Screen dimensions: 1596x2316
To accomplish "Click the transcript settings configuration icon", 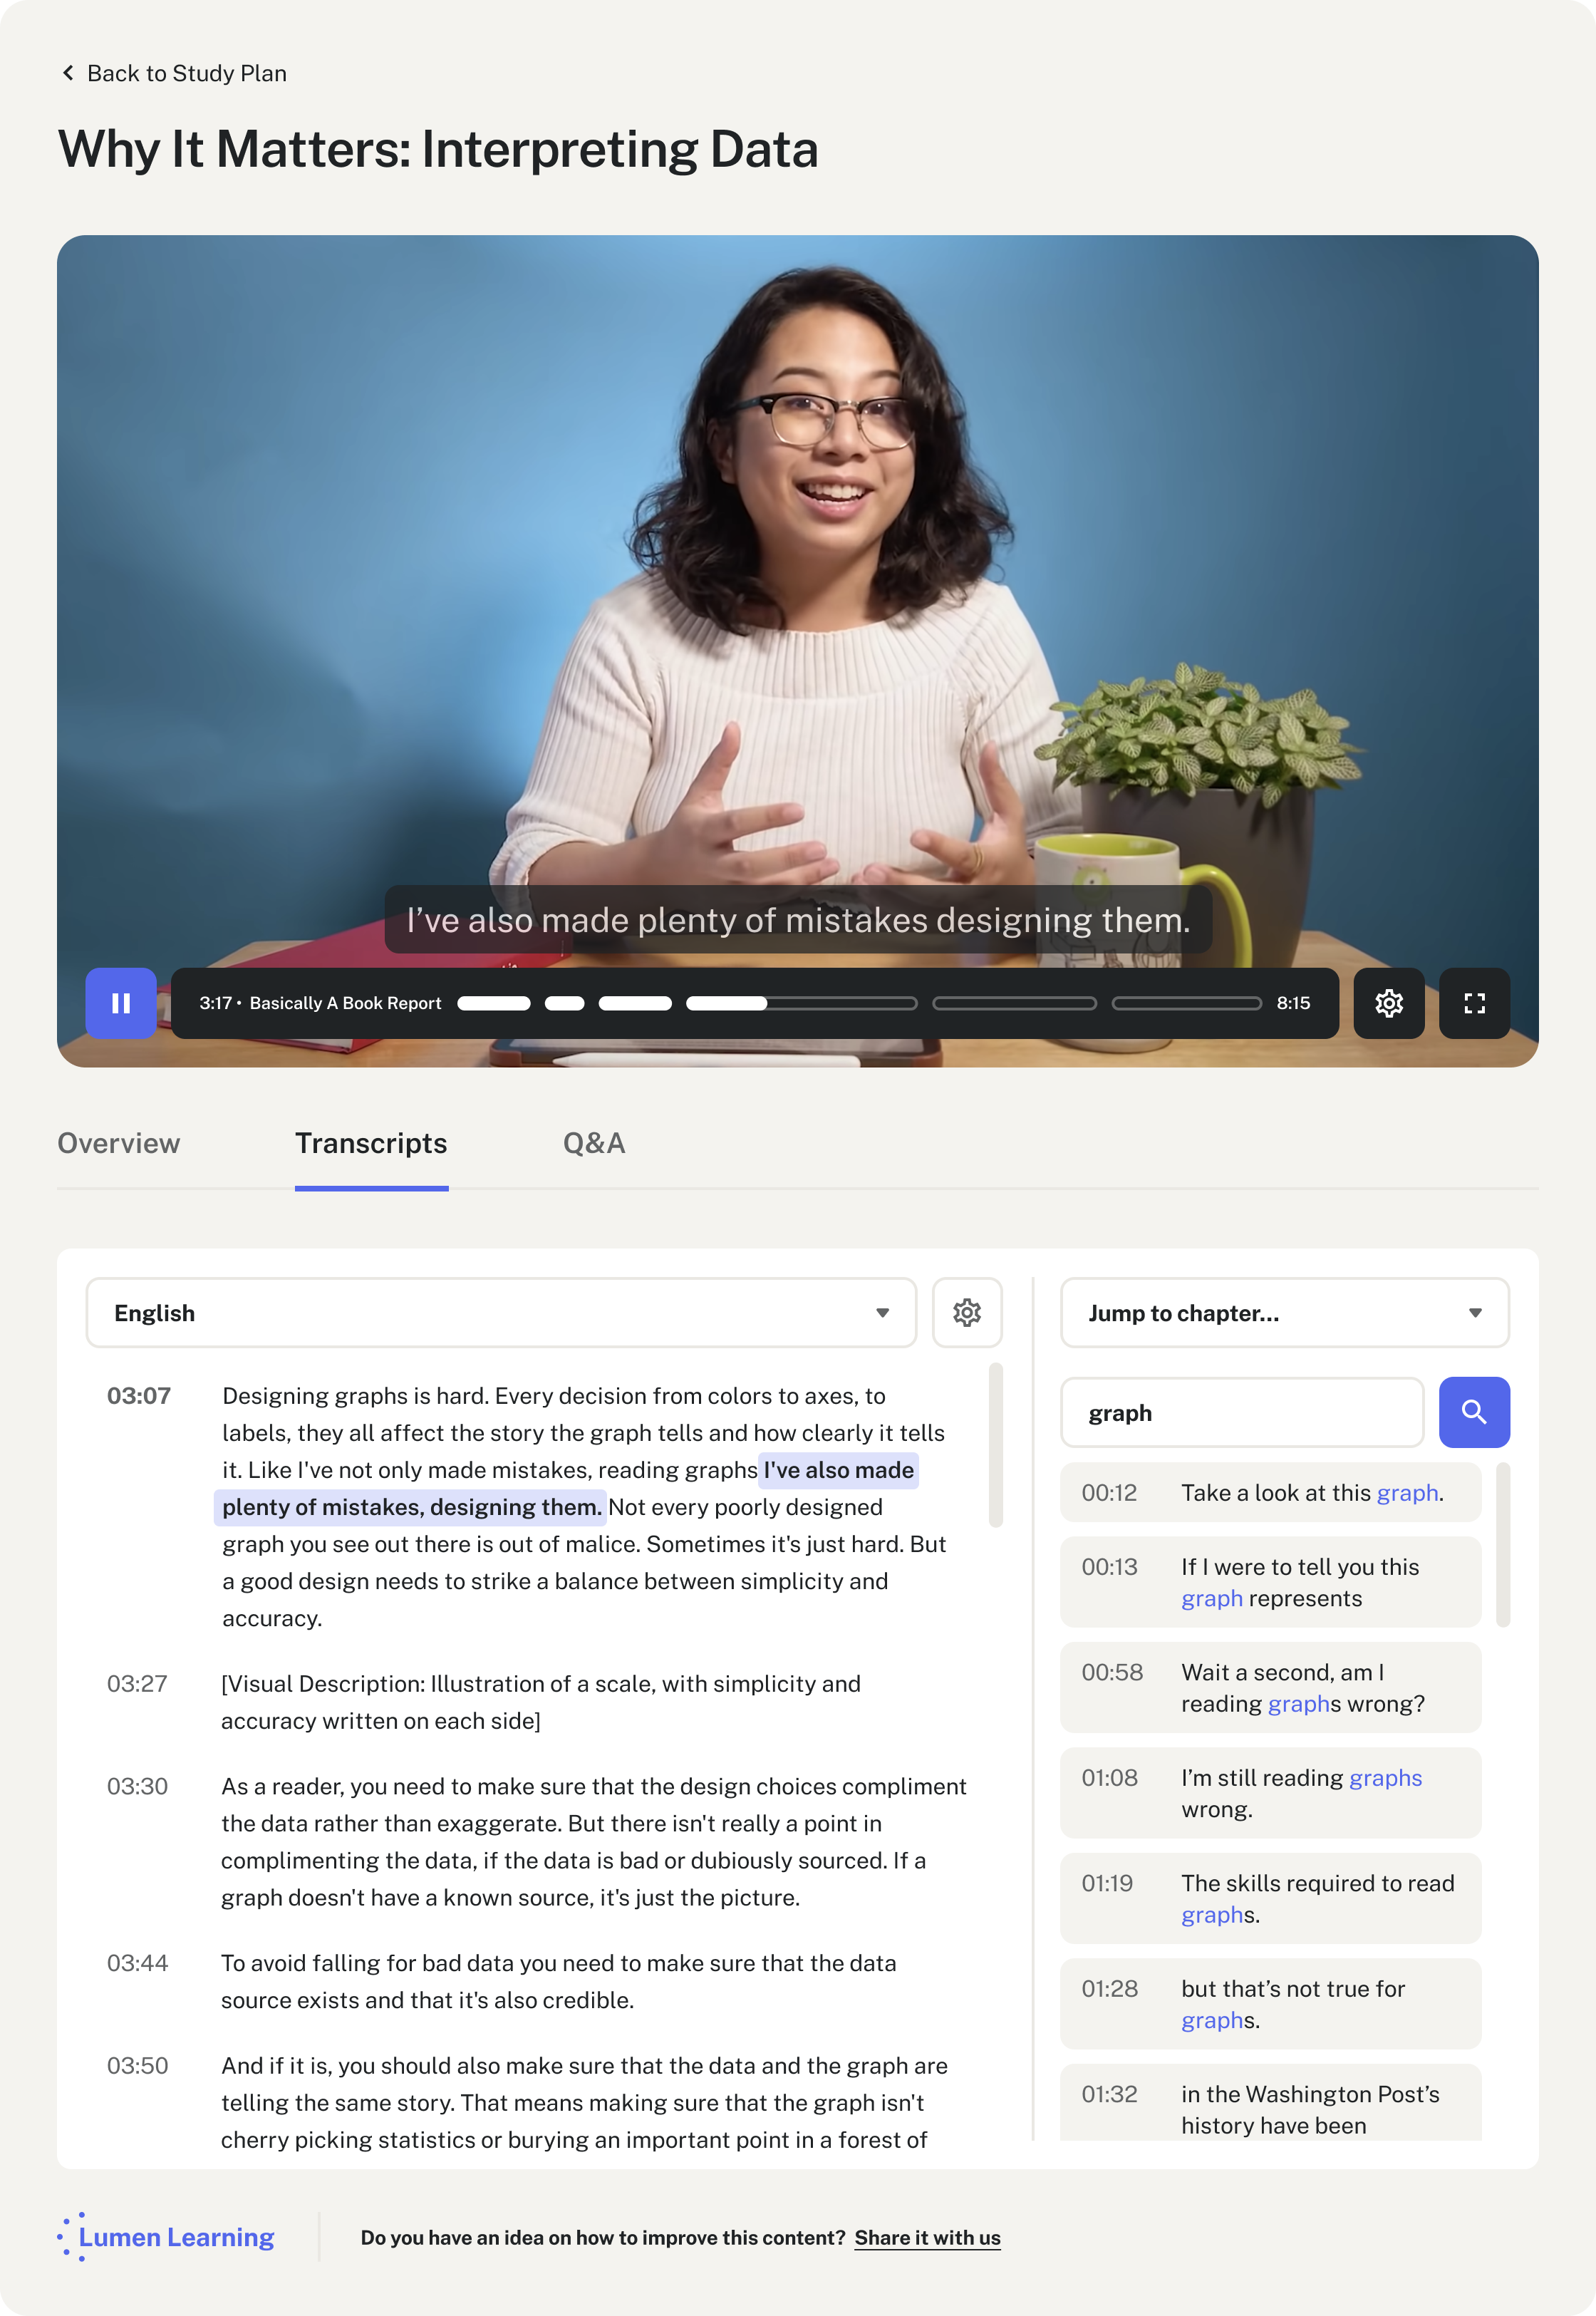I will pyautogui.click(x=966, y=1313).
